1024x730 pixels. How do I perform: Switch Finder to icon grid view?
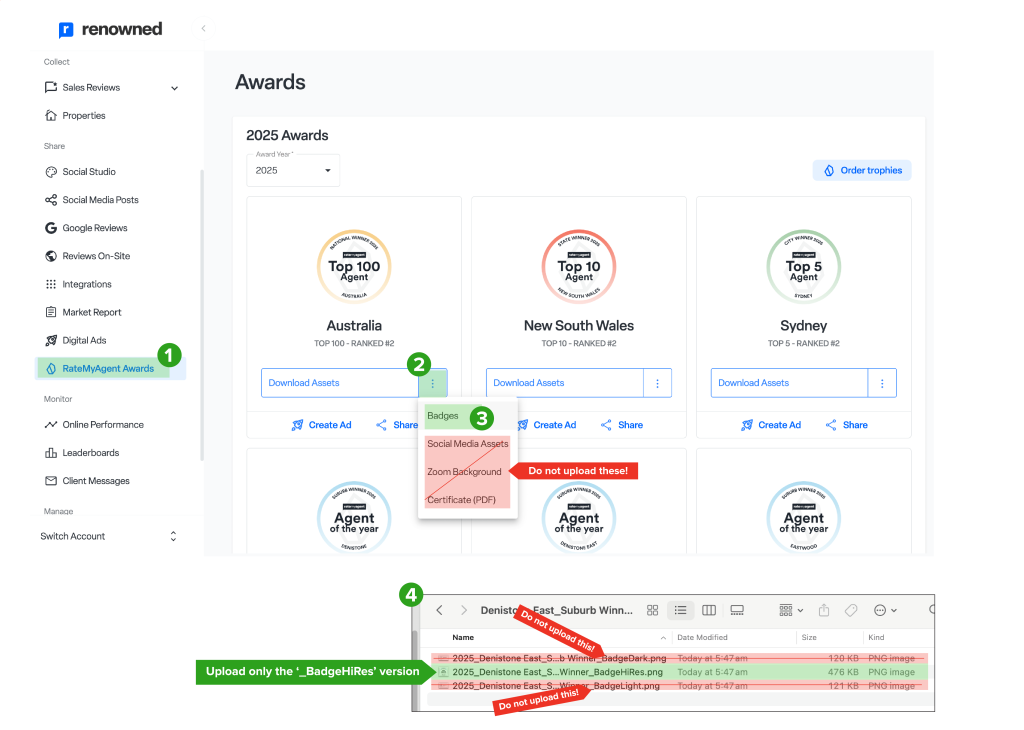(x=652, y=610)
